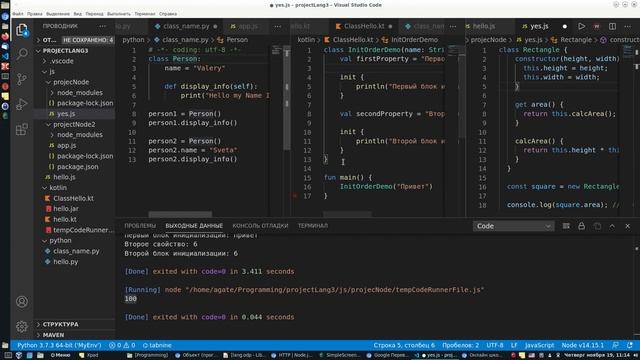The width and height of the screenshot is (640, 360).
Task: Toggle output scroll lock
Action: tap(581, 226)
